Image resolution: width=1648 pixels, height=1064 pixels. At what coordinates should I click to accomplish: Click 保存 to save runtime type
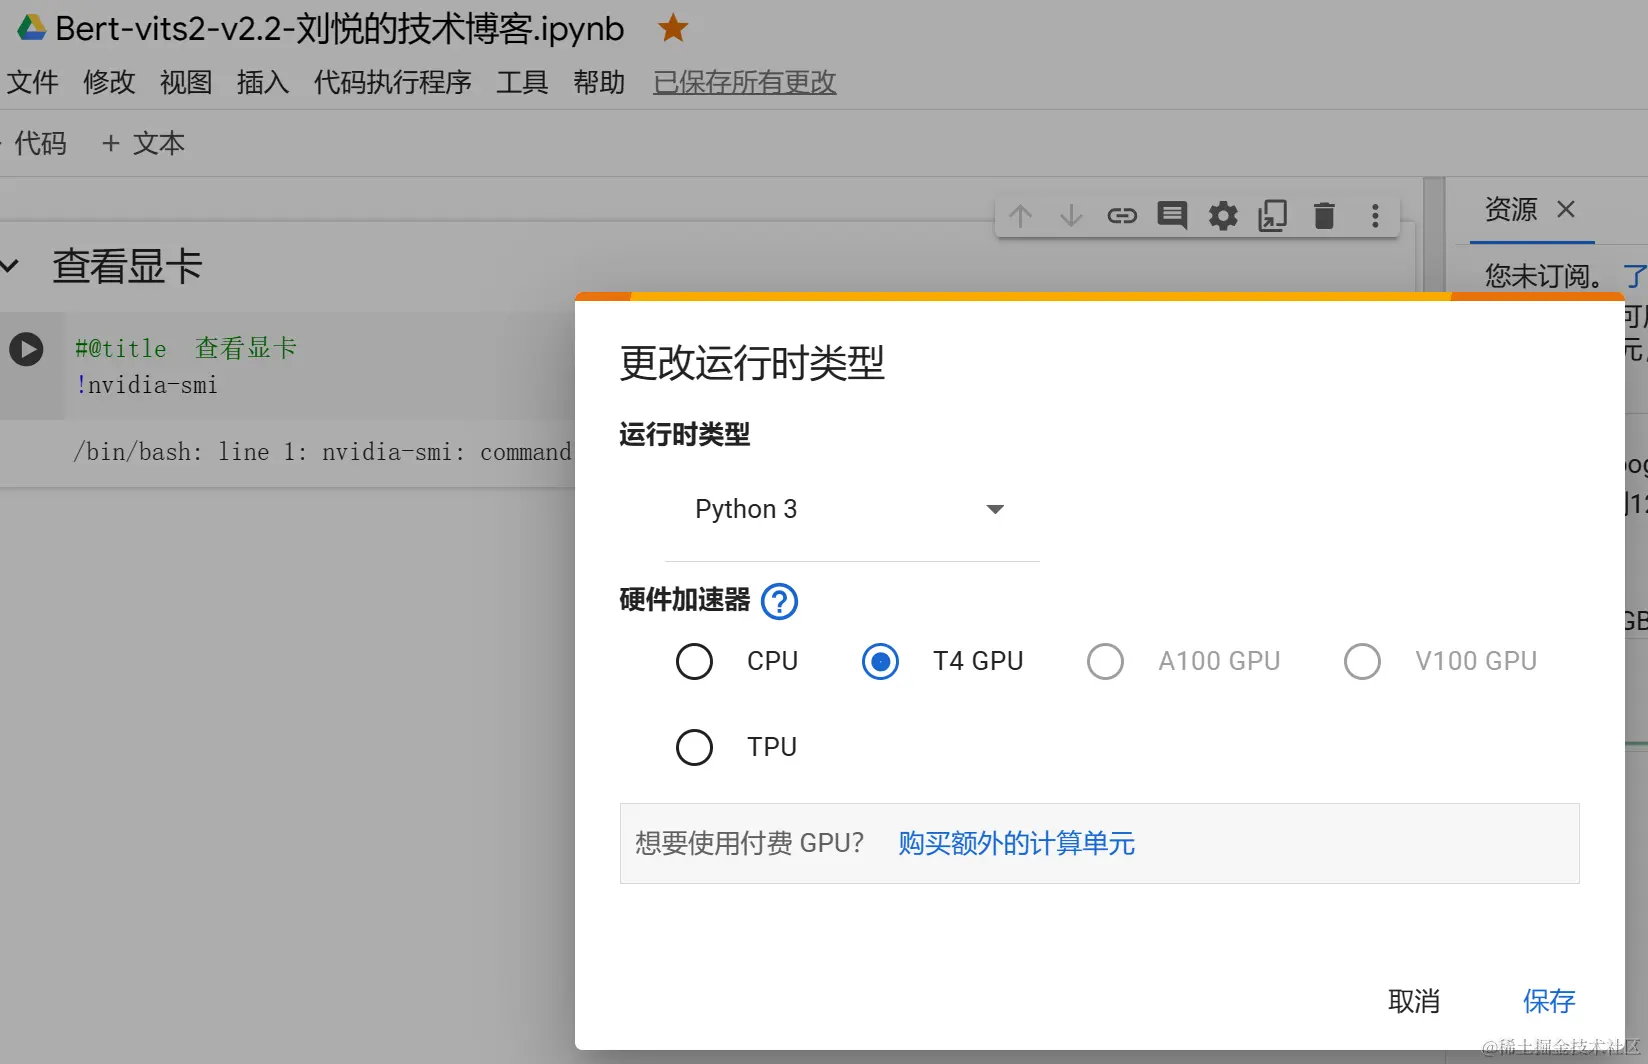(1549, 1001)
